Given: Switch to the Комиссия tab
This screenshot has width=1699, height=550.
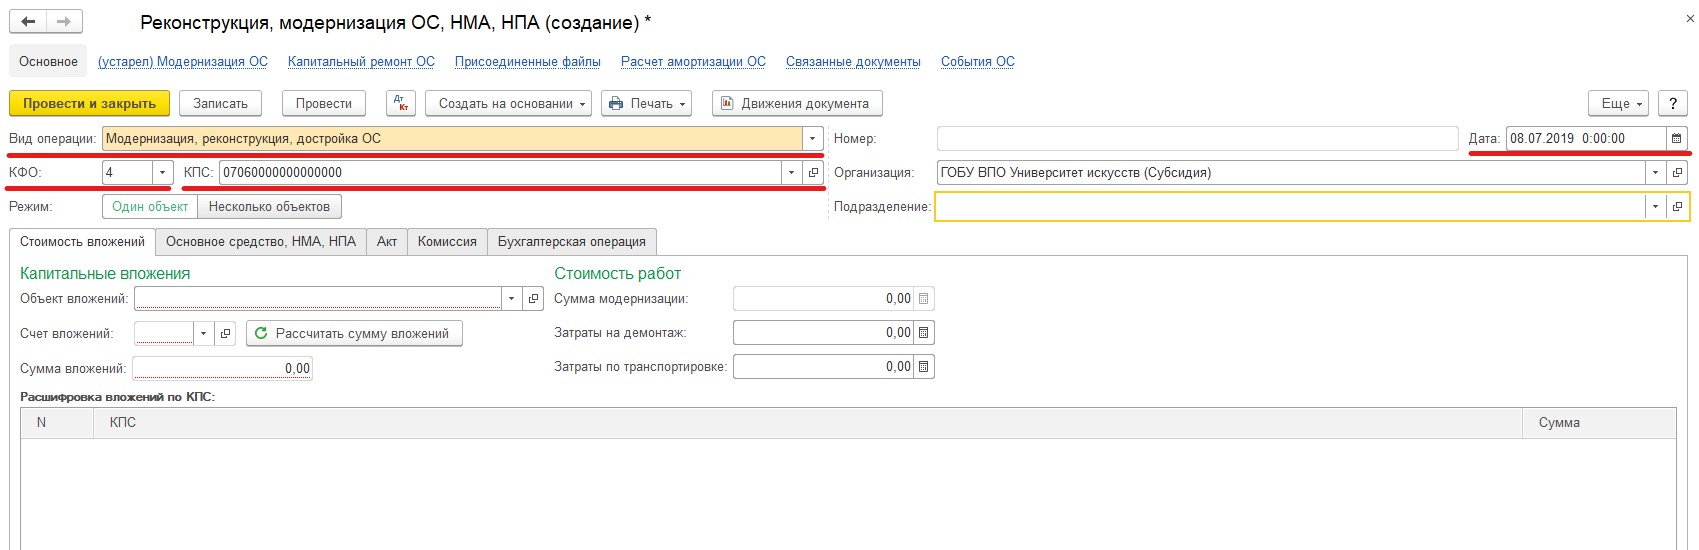Looking at the screenshot, I should [447, 242].
